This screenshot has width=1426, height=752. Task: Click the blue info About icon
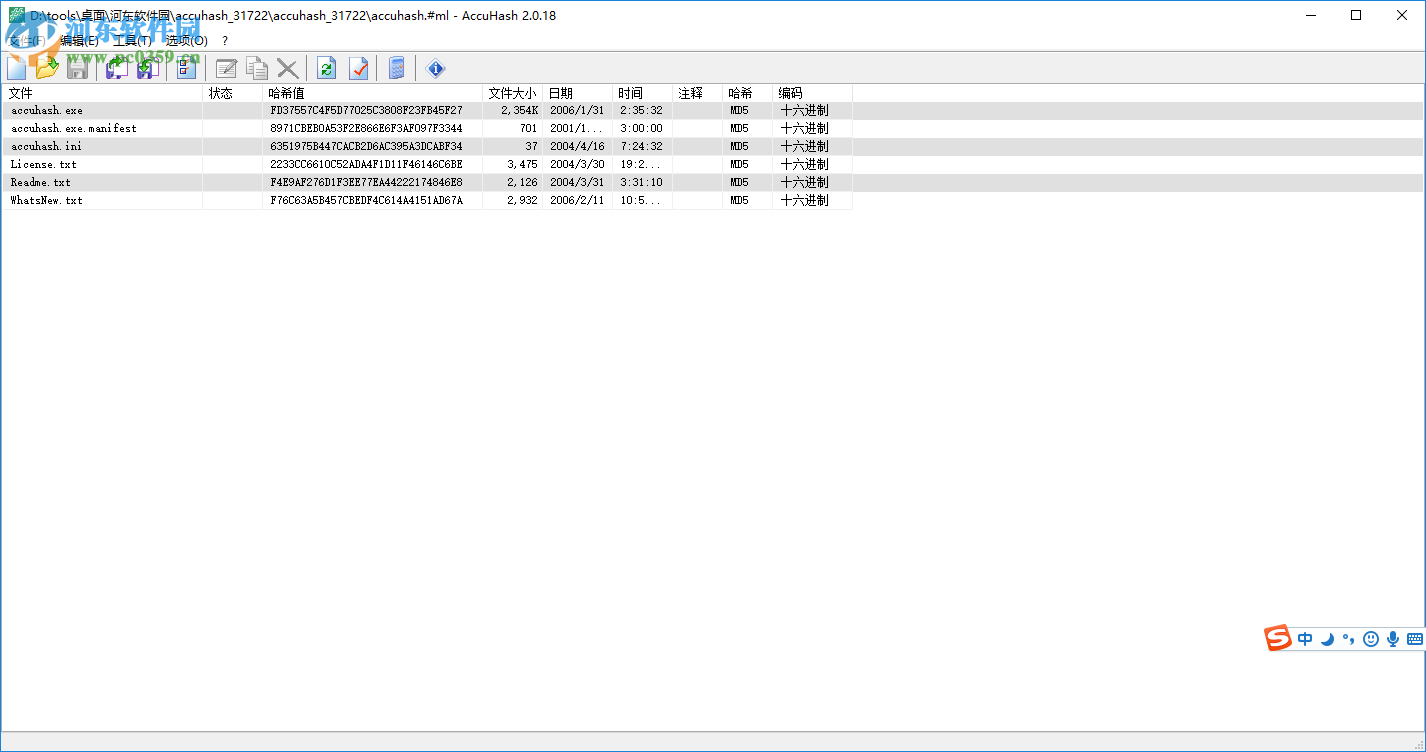coord(435,68)
